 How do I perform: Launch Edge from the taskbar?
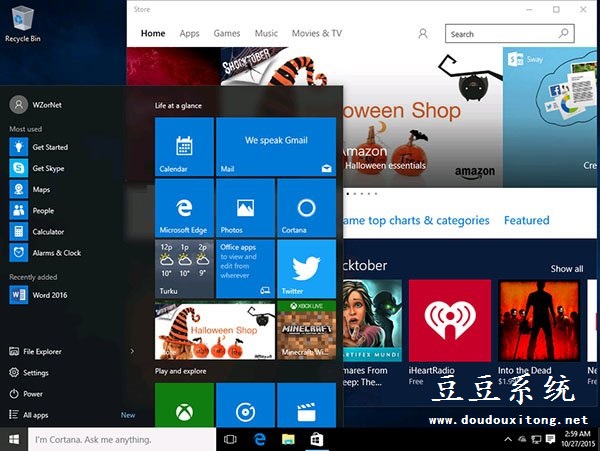(x=260, y=439)
